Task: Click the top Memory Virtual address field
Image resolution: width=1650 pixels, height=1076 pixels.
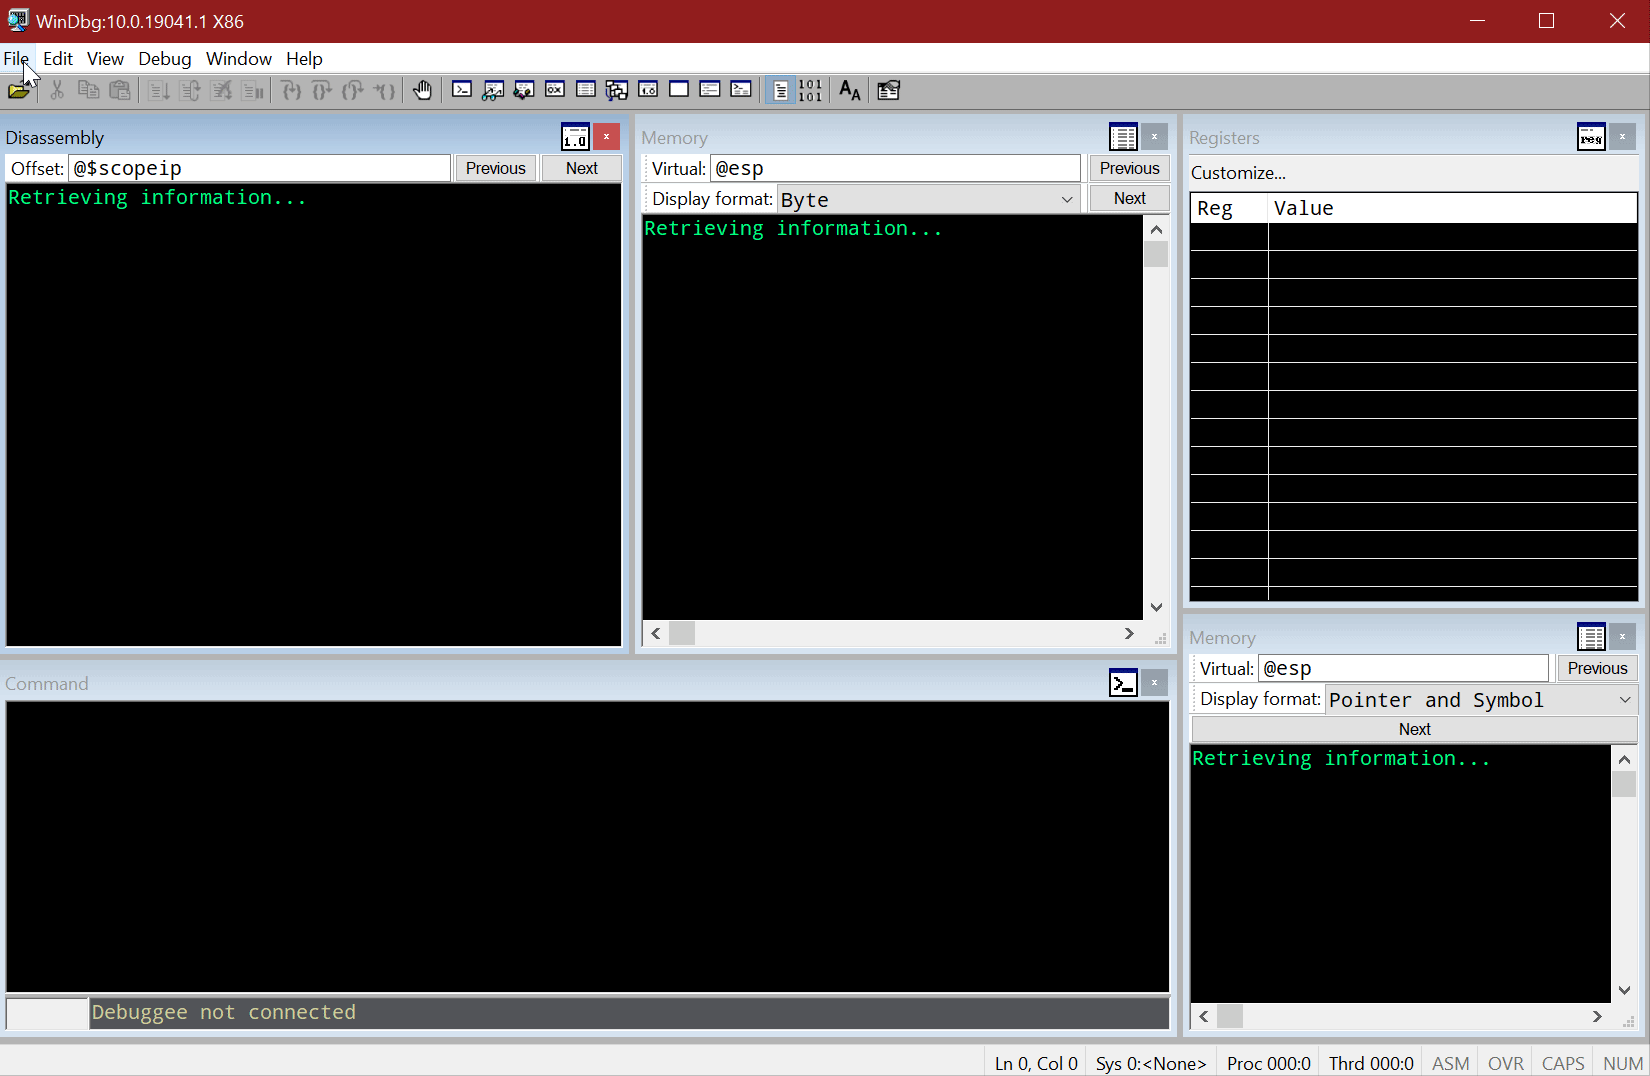Action: (896, 168)
